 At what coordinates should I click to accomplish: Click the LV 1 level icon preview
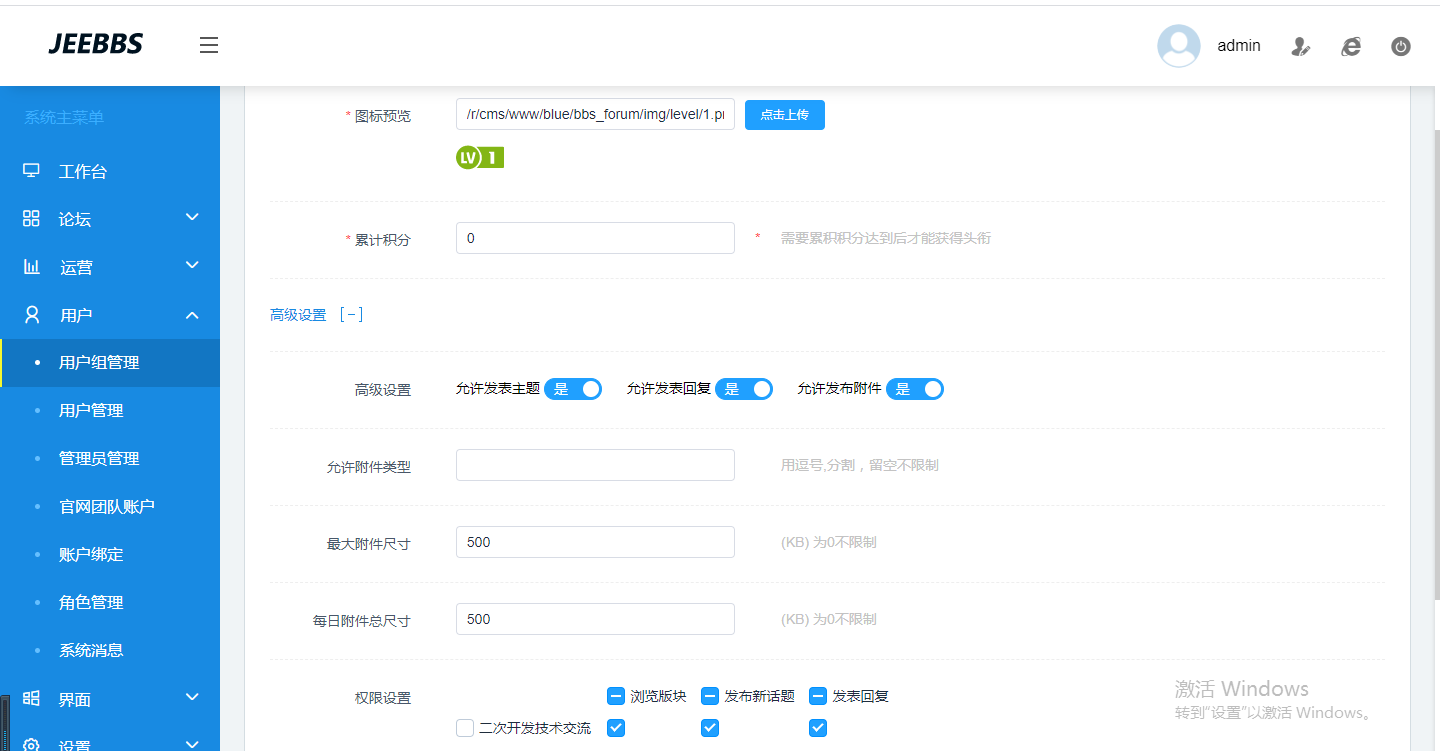click(x=480, y=157)
